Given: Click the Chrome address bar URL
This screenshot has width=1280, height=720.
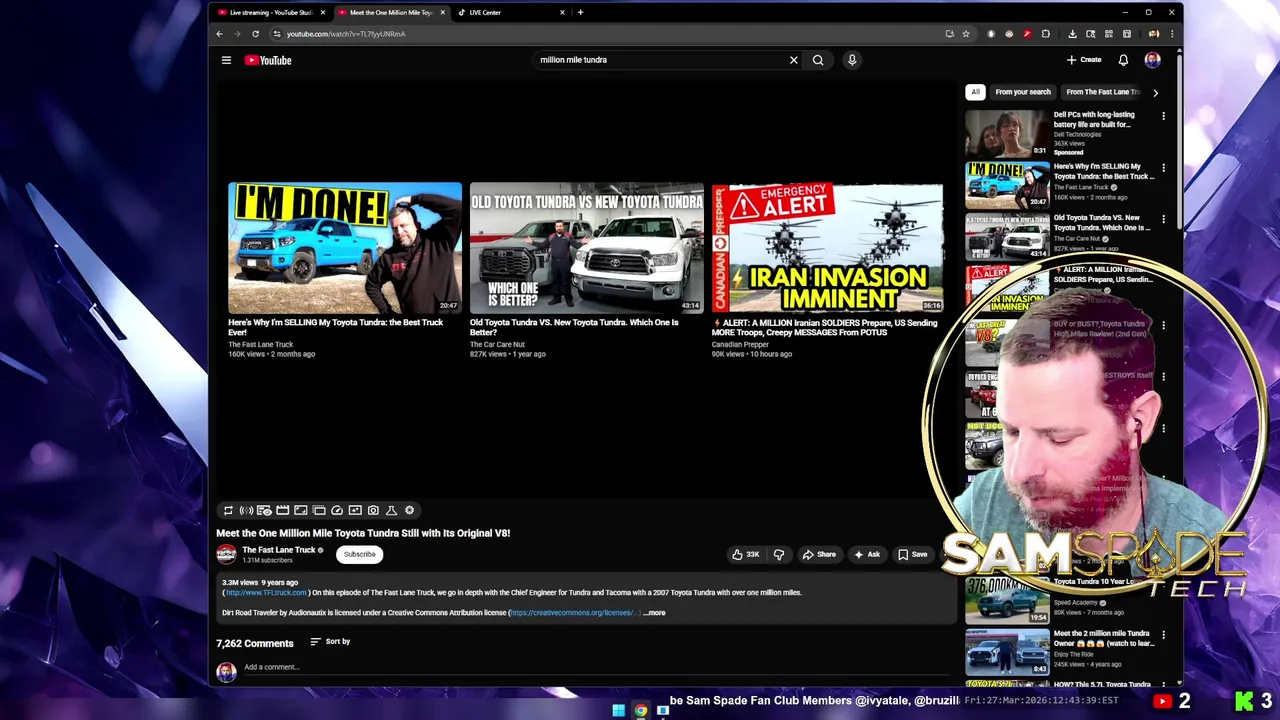Looking at the screenshot, I should pyautogui.click(x=346, y=34).
